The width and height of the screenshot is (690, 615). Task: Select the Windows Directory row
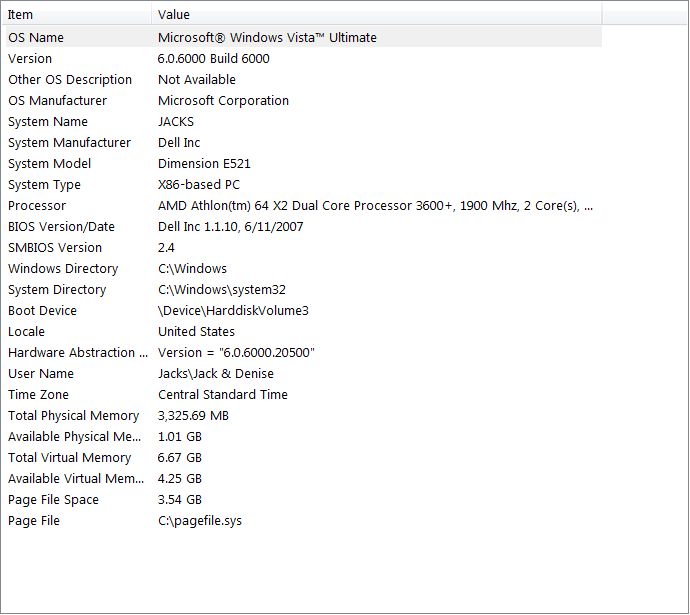[304, 269]
